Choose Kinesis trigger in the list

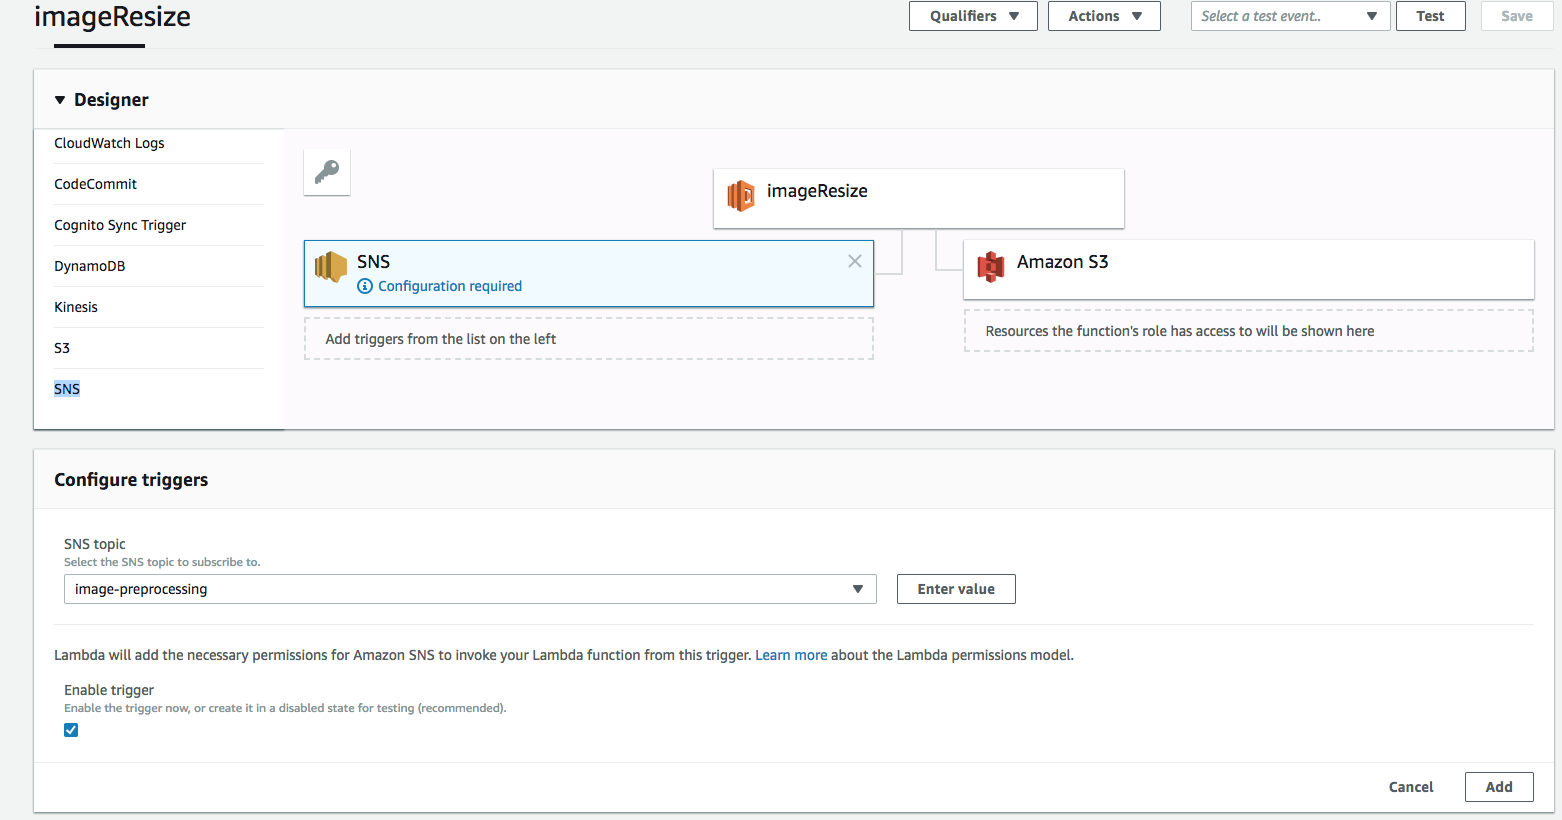tap(76, 307)
